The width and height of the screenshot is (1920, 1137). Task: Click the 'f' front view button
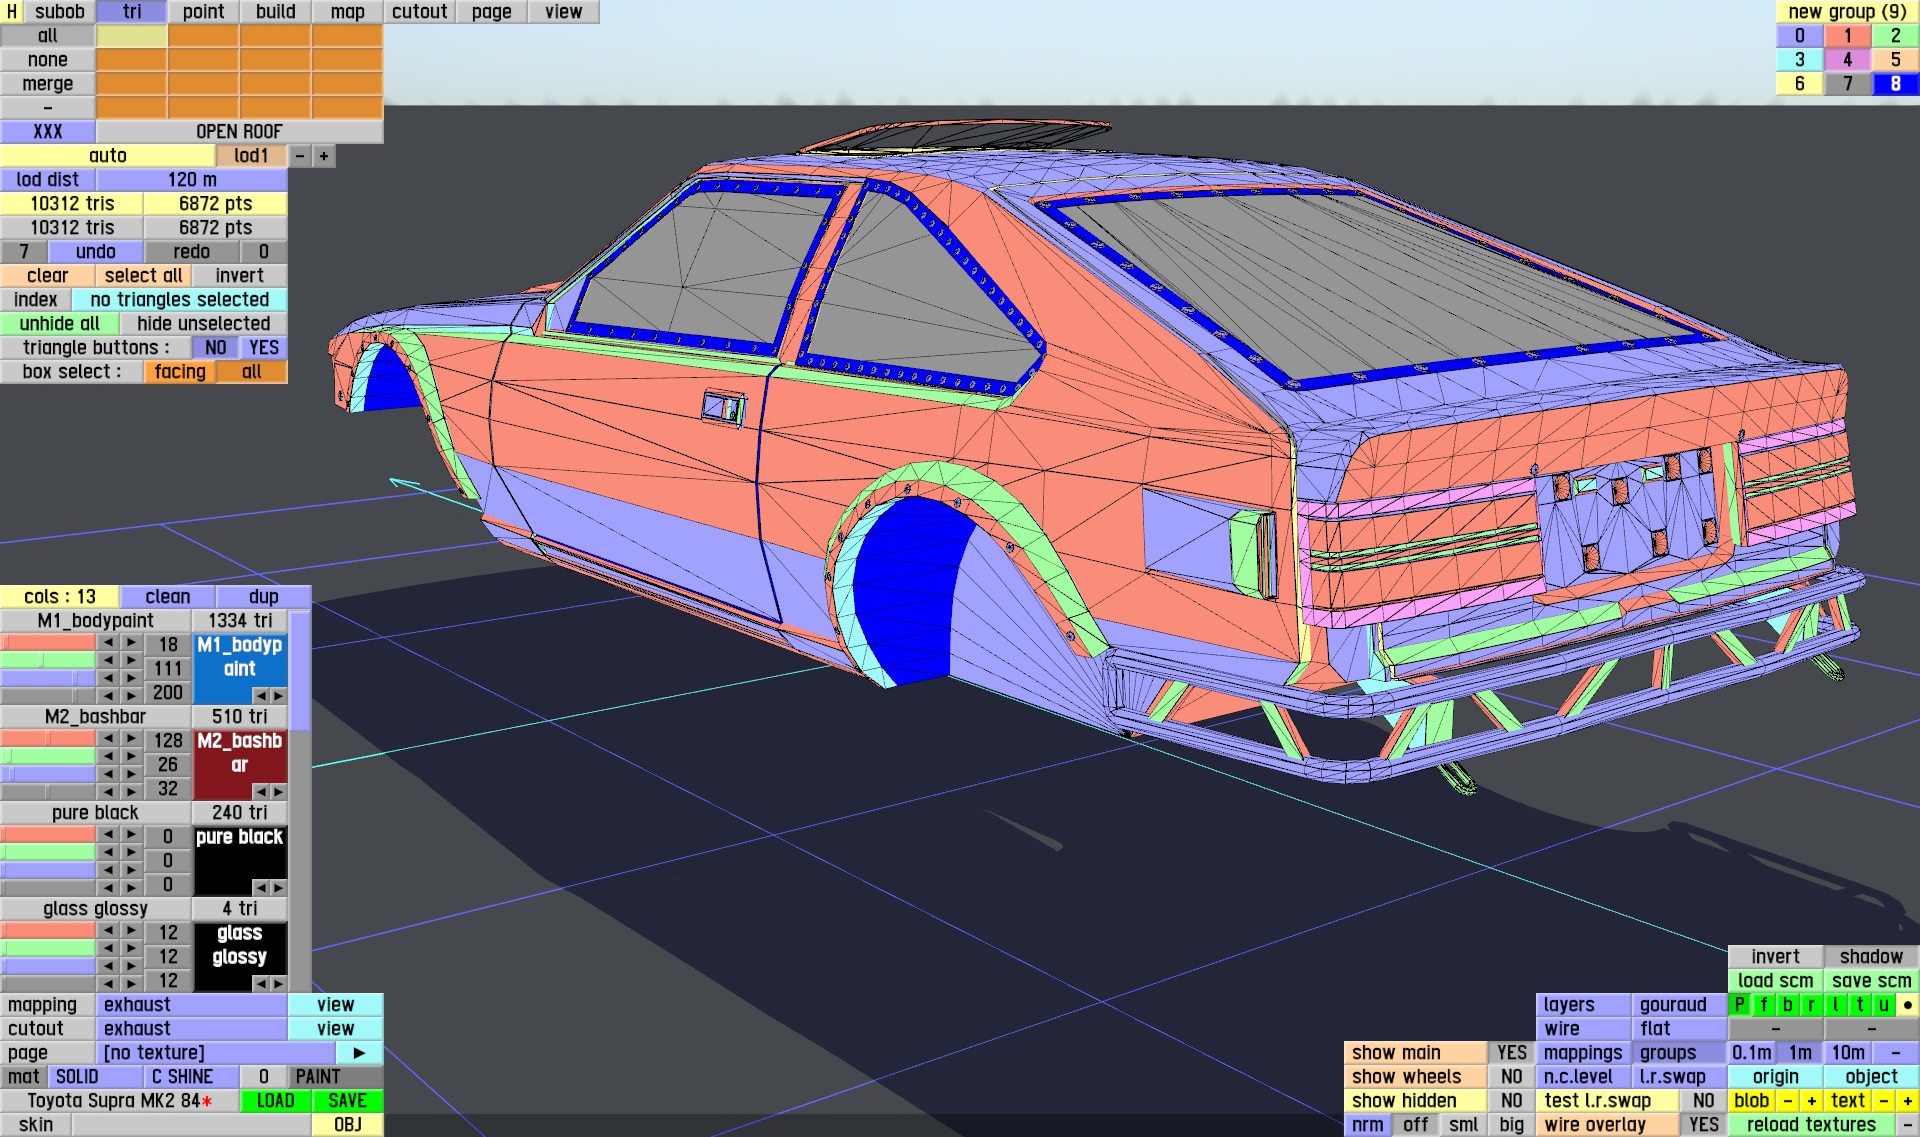[1763, 1005]
